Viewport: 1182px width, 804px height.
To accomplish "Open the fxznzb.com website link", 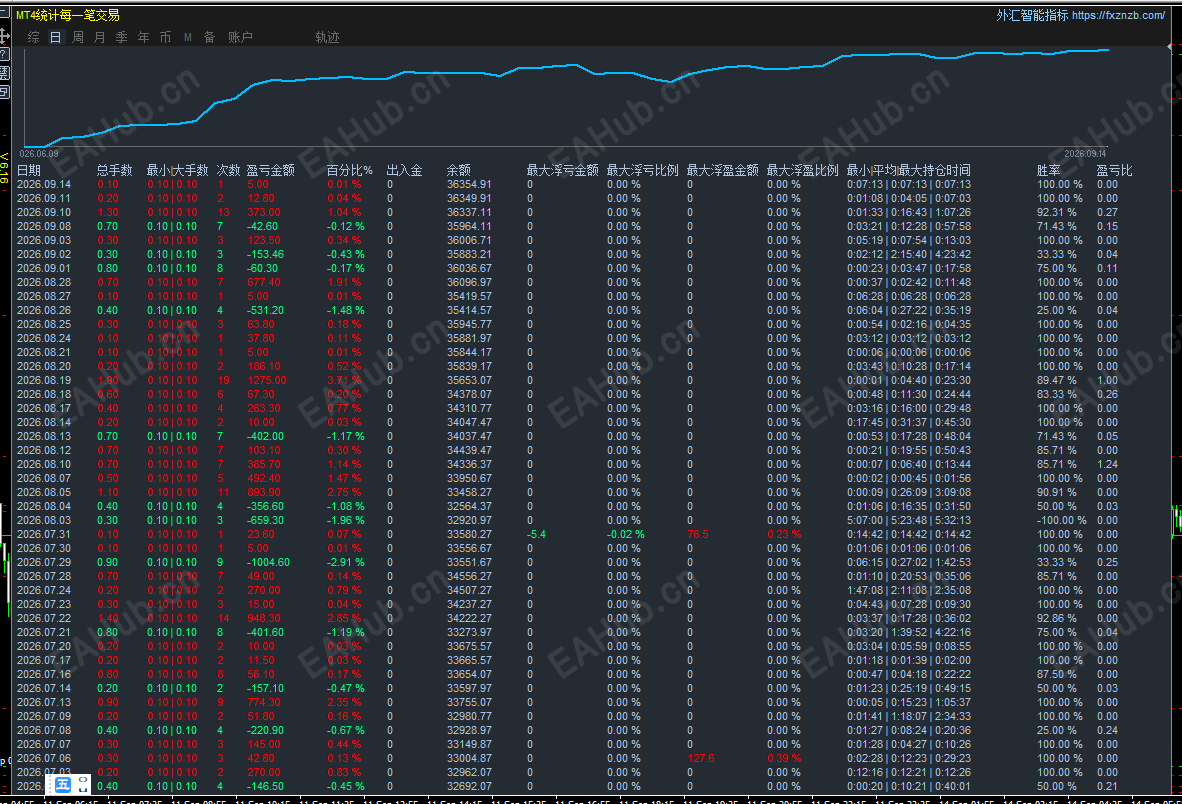I will (1118, 15).
